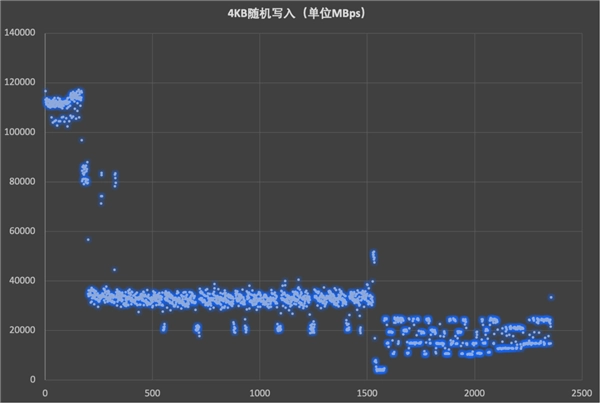Image resolution: width=600 pixels, height=403 pixels.
Task: Click the 20000 y-axis label
Action: 23,330
